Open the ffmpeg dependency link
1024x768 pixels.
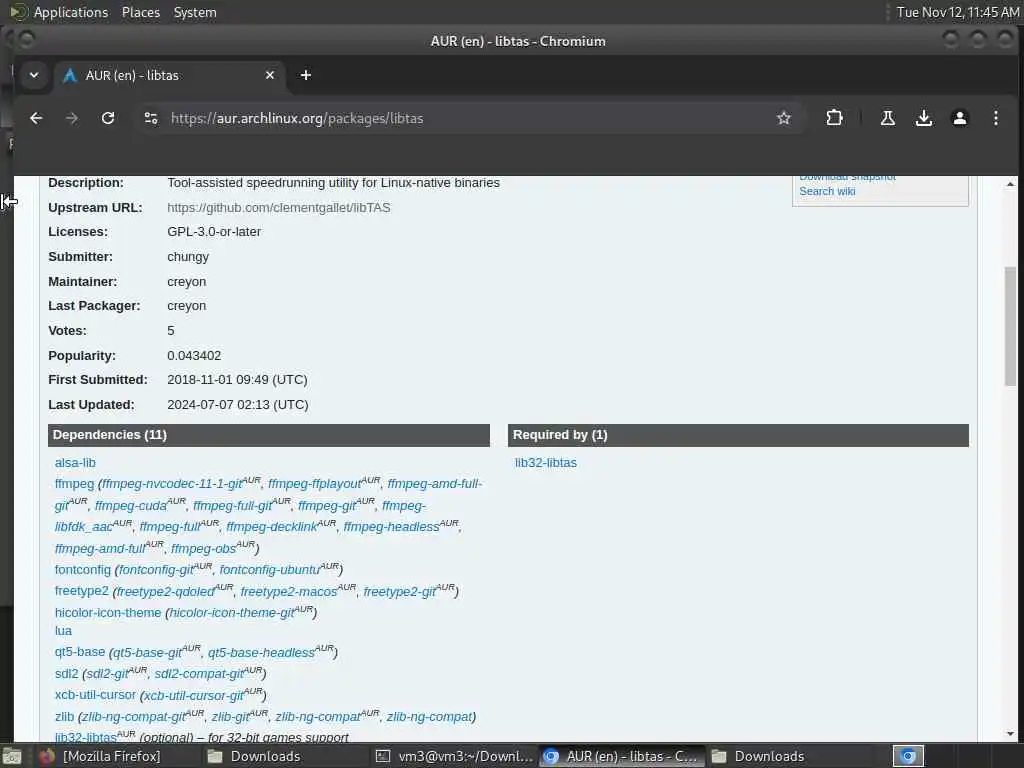(74, 484)
